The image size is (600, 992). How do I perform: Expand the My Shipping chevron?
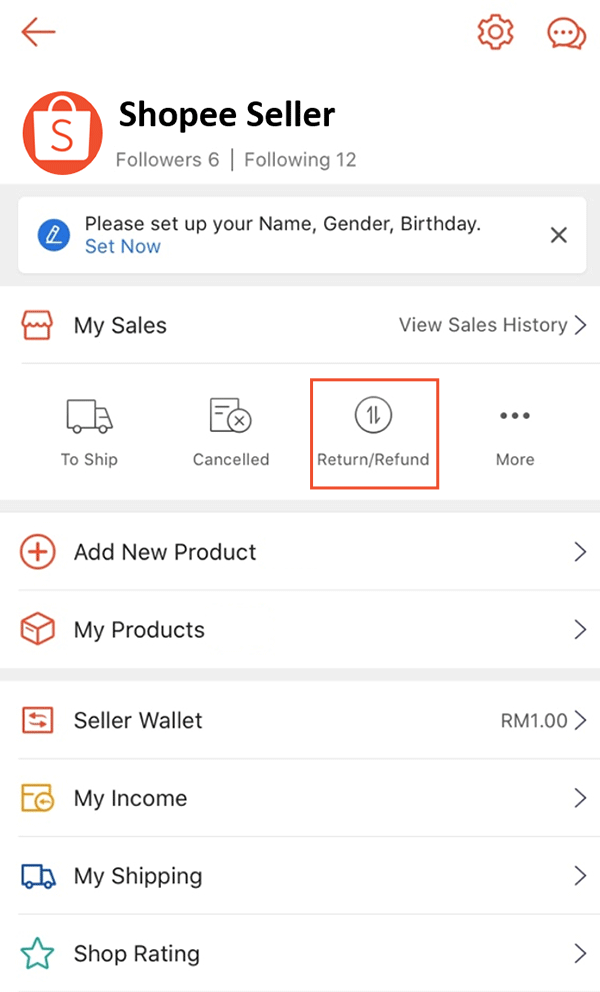tap(580, 876)
